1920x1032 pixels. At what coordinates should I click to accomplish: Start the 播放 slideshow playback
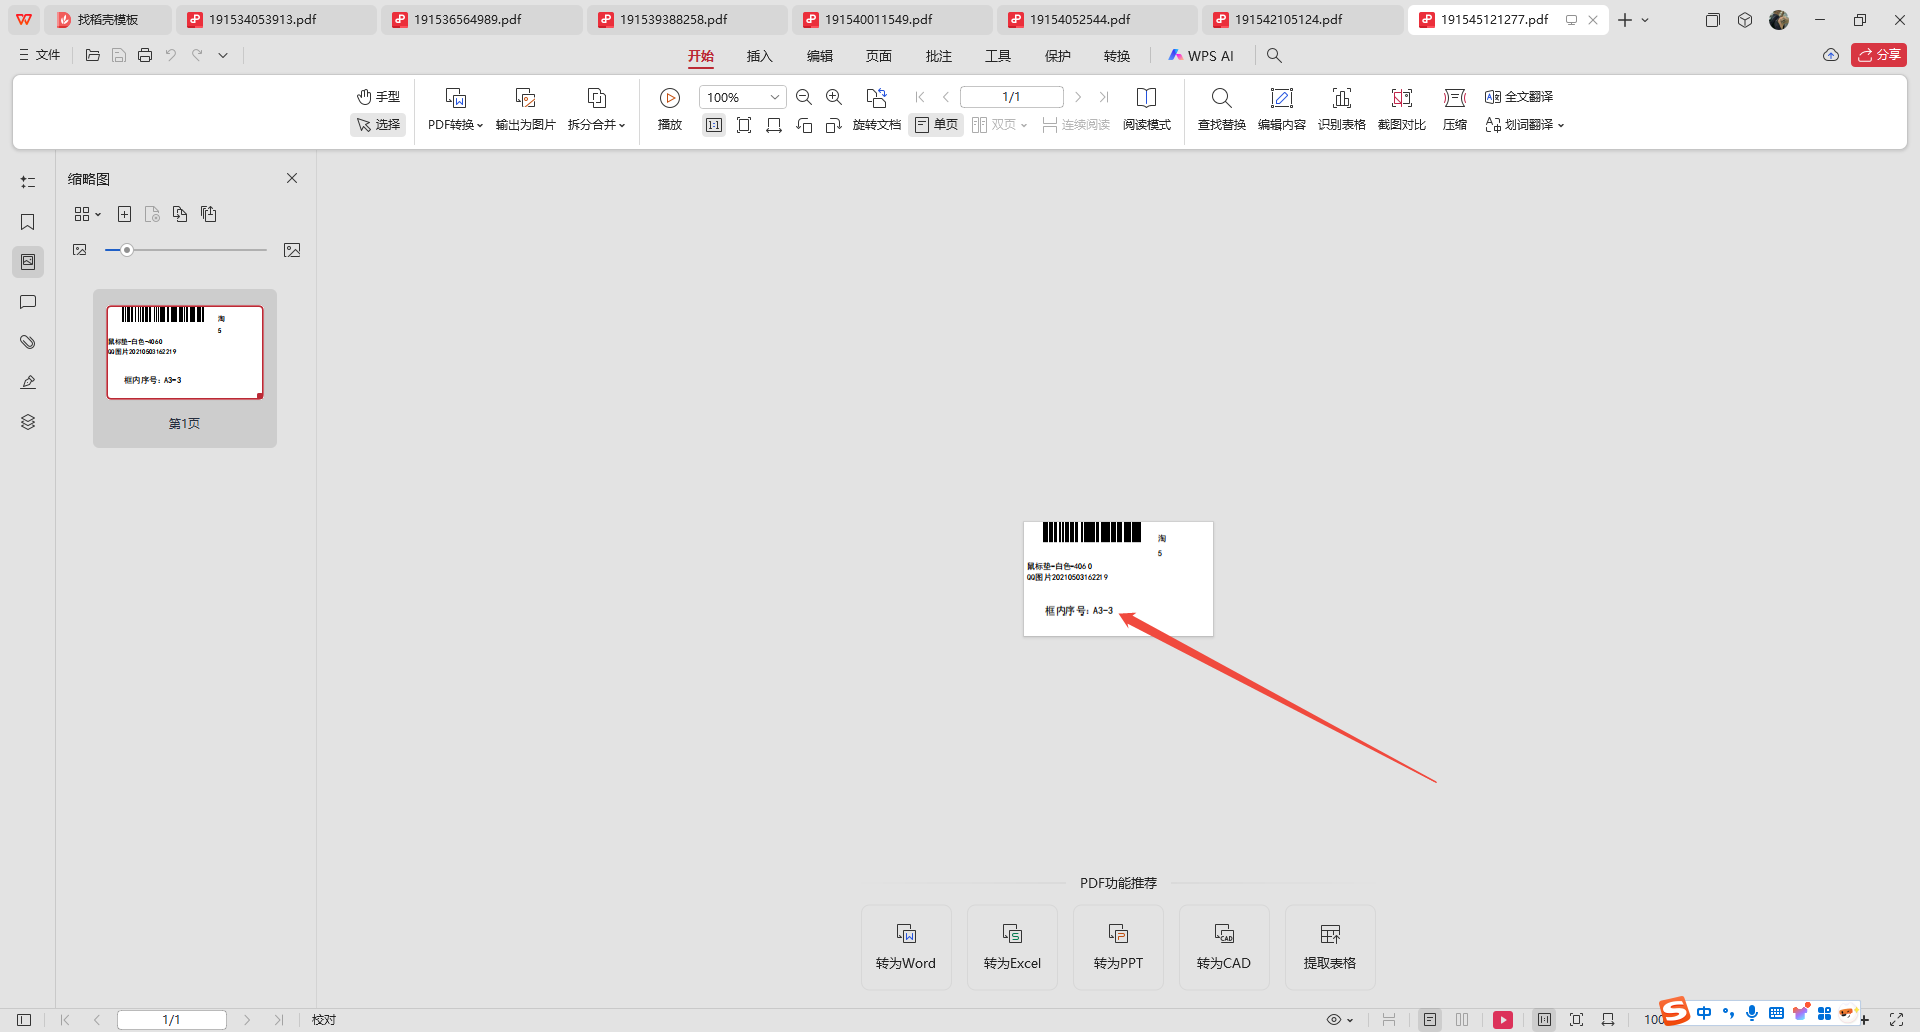(x=670, y=110)
